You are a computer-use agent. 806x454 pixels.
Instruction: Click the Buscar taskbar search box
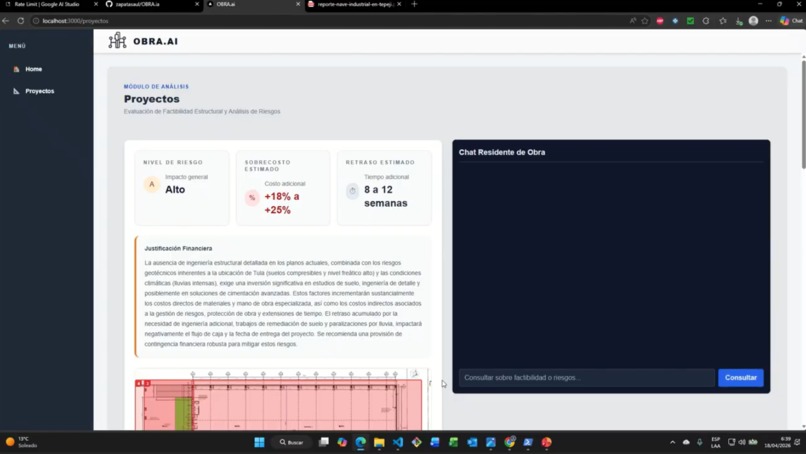coord(291,442)
